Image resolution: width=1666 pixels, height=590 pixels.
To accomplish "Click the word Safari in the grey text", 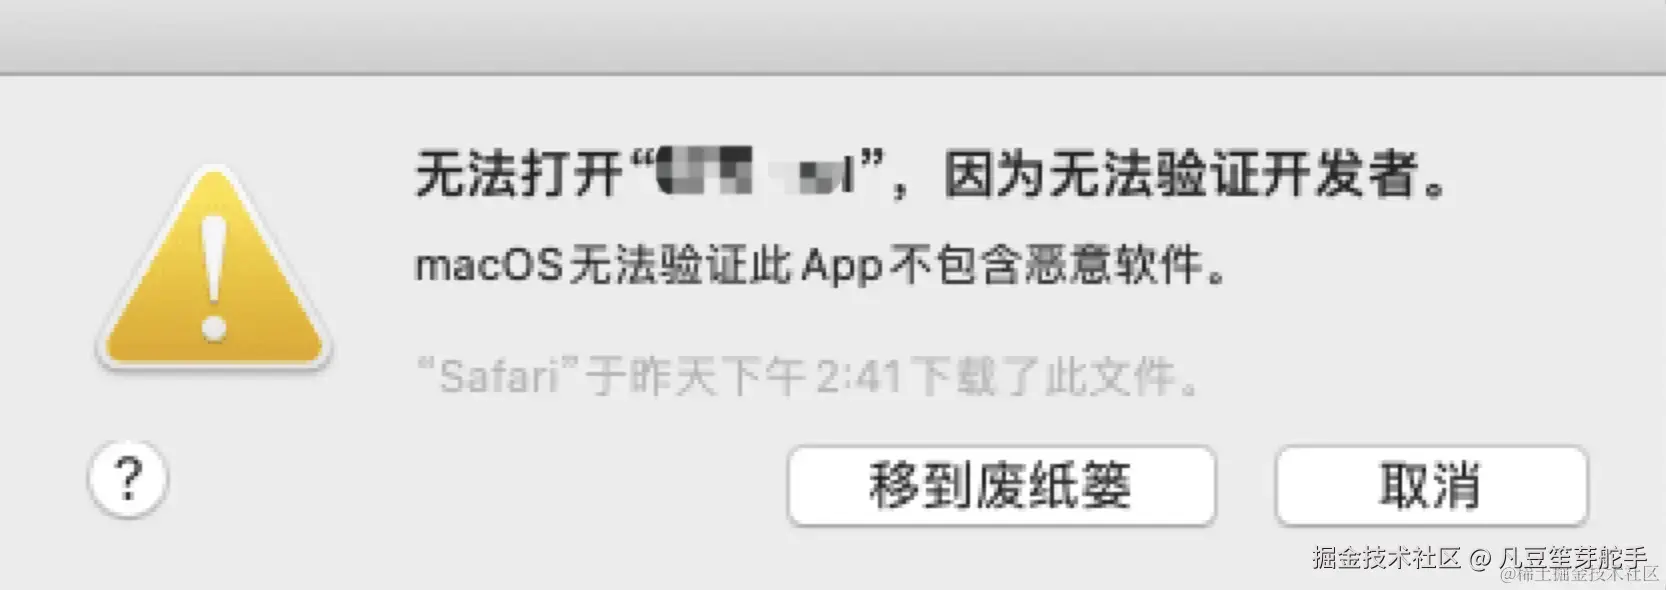I will pos(499,377).
